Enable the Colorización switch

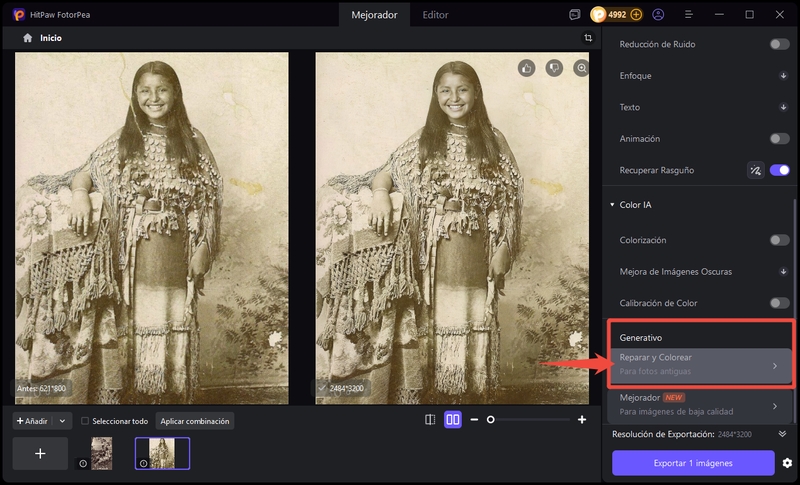(780, 240)
